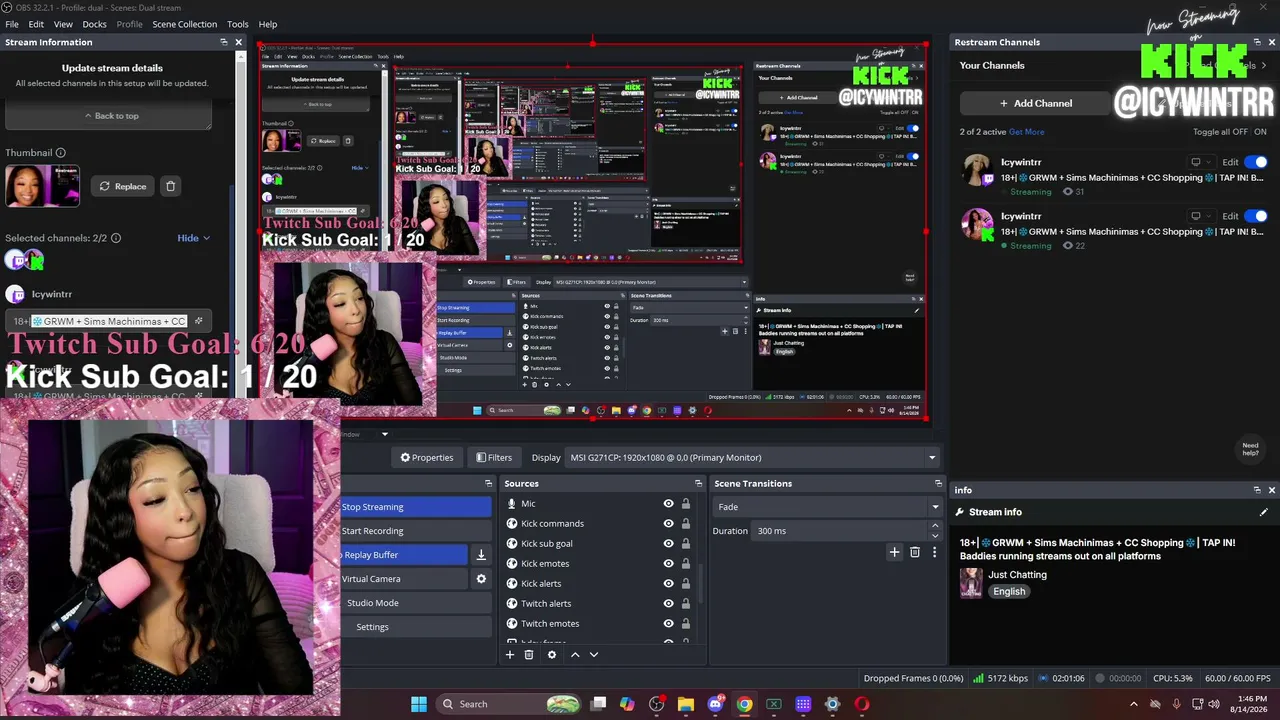
Task: Collapse selected channels with Hide
Action: (194, 238)
